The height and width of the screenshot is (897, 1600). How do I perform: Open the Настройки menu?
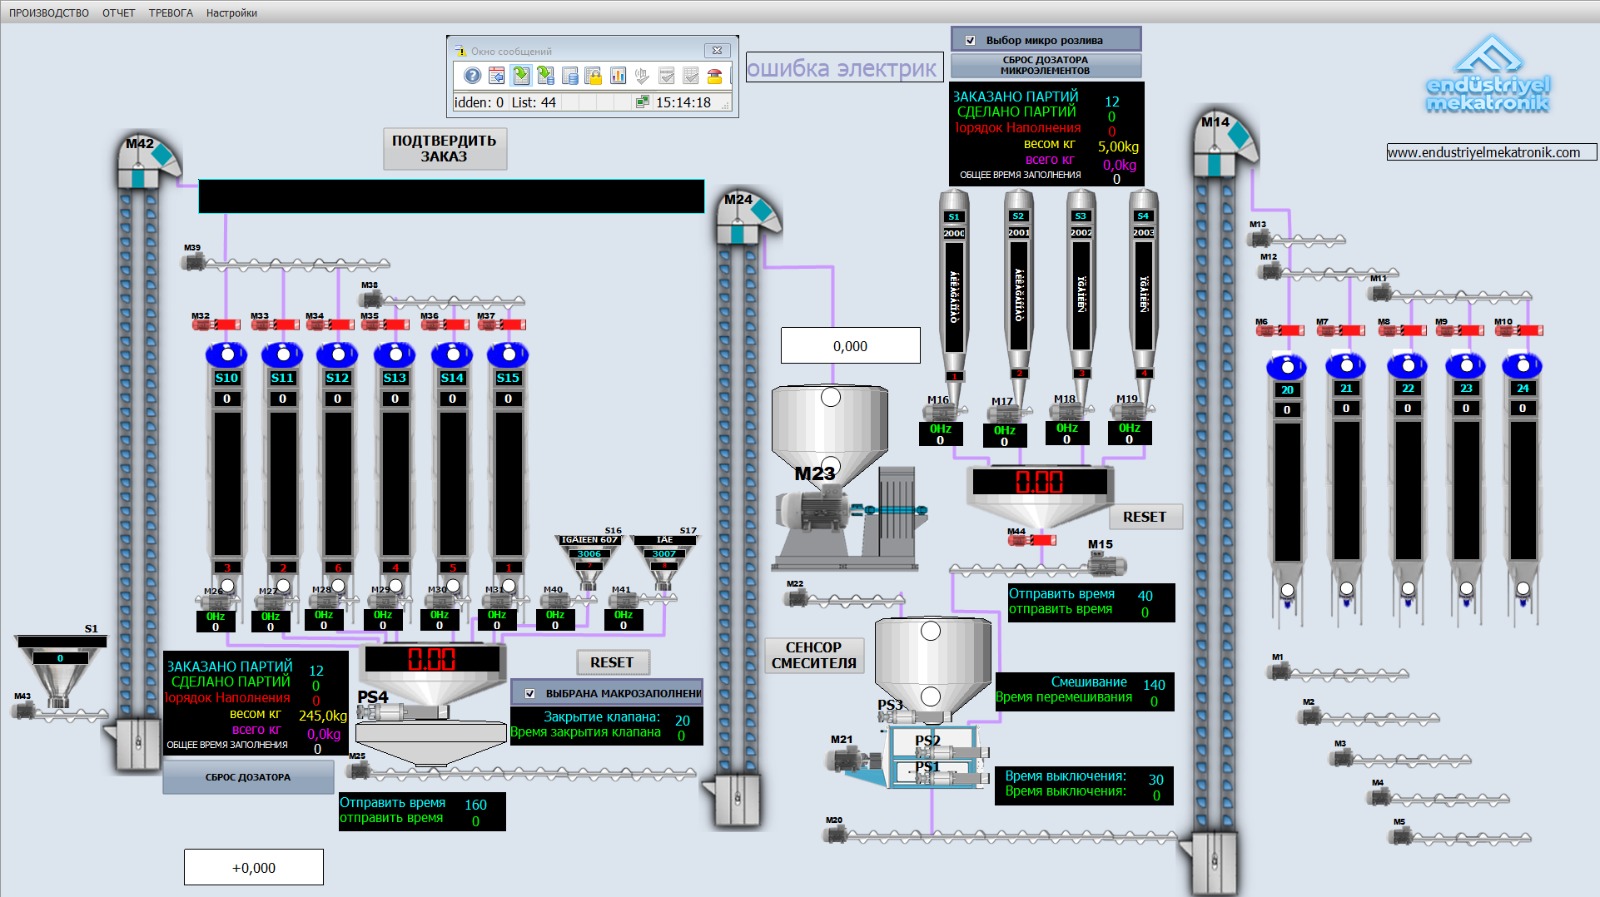231,13
